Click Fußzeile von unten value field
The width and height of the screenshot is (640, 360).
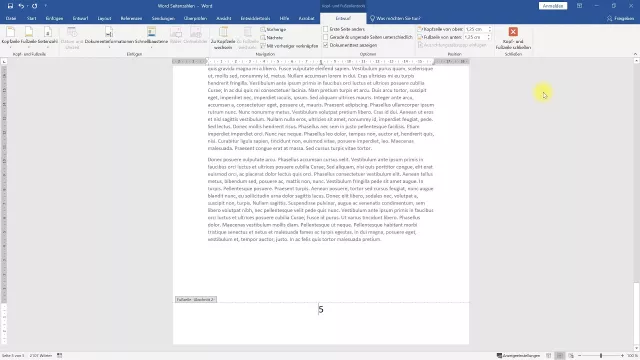(475, 37)
